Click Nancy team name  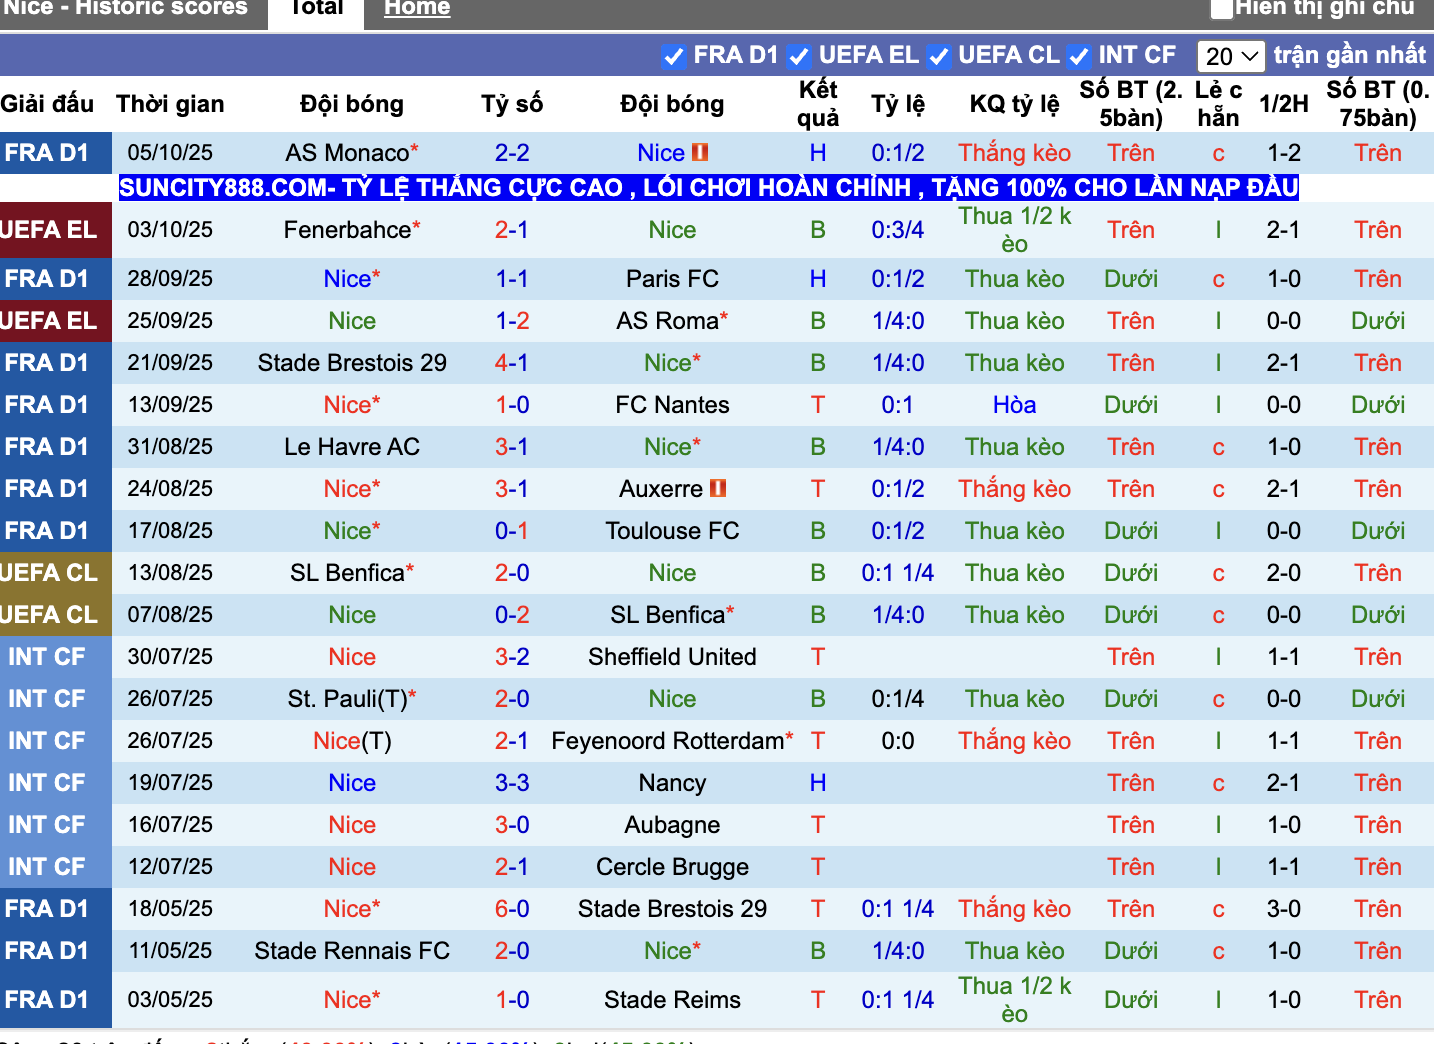coord(672,783)
